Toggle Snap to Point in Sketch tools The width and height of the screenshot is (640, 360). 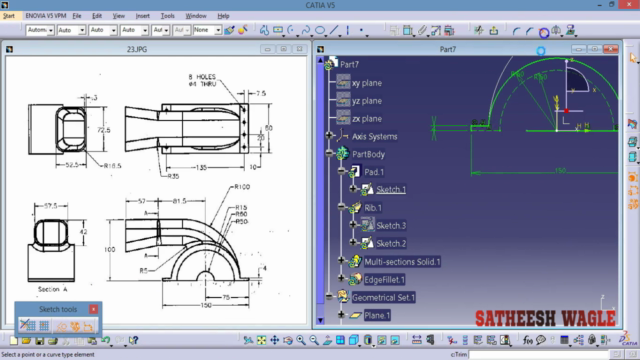[x=44, y=326]
